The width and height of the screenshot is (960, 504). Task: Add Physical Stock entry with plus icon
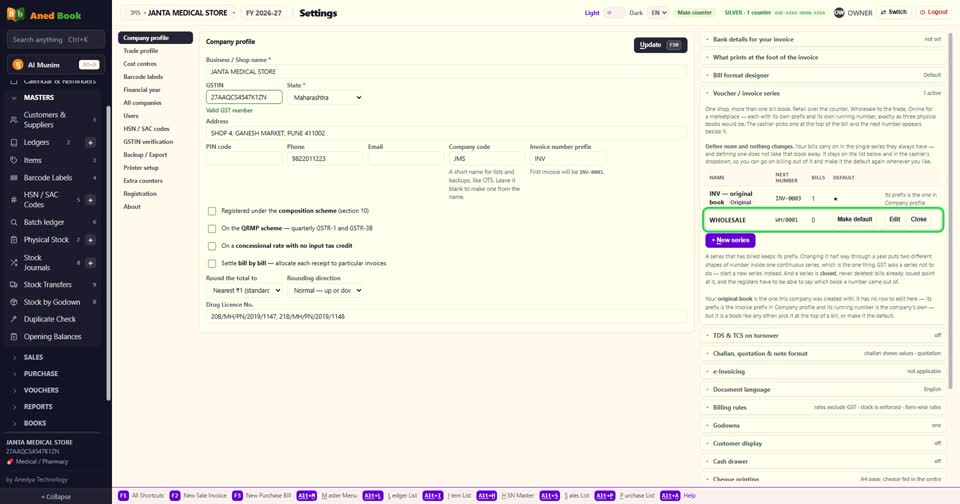pos(90,239)
